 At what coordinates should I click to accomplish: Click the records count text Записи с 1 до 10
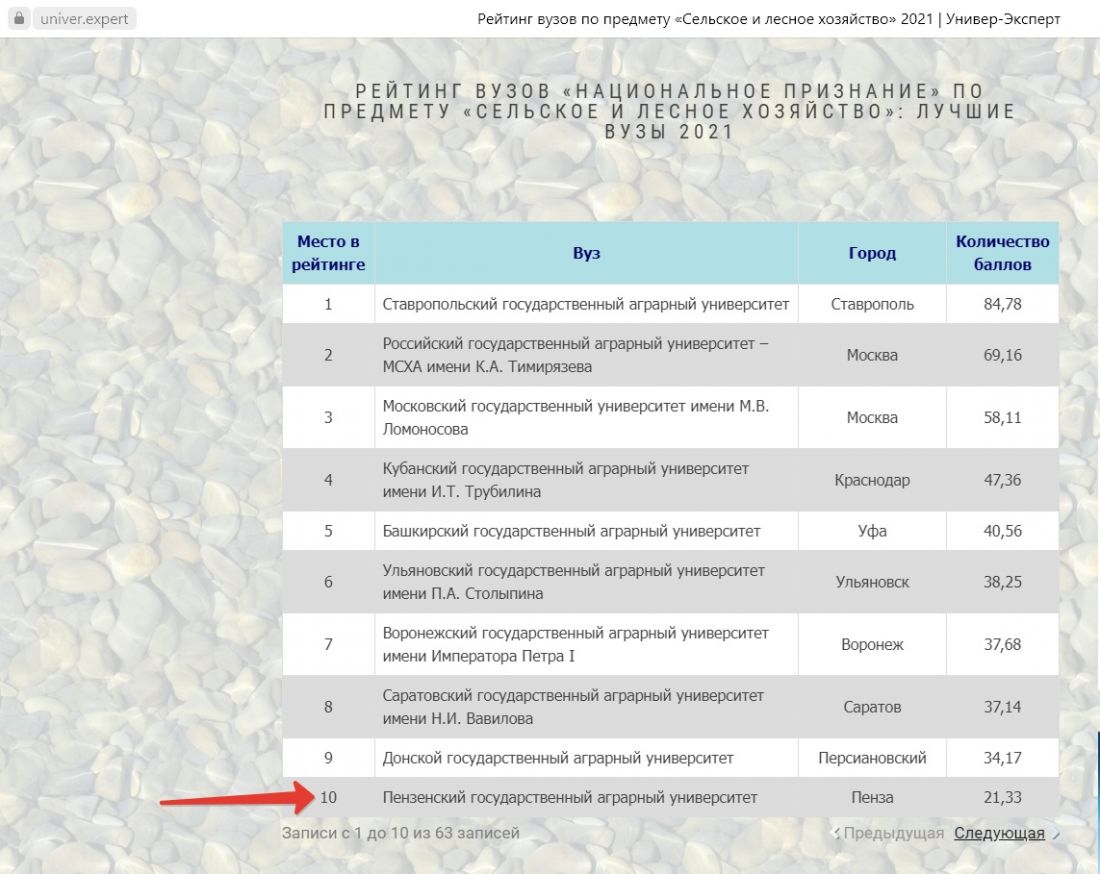pyautogui.click(x=401, y=833)
